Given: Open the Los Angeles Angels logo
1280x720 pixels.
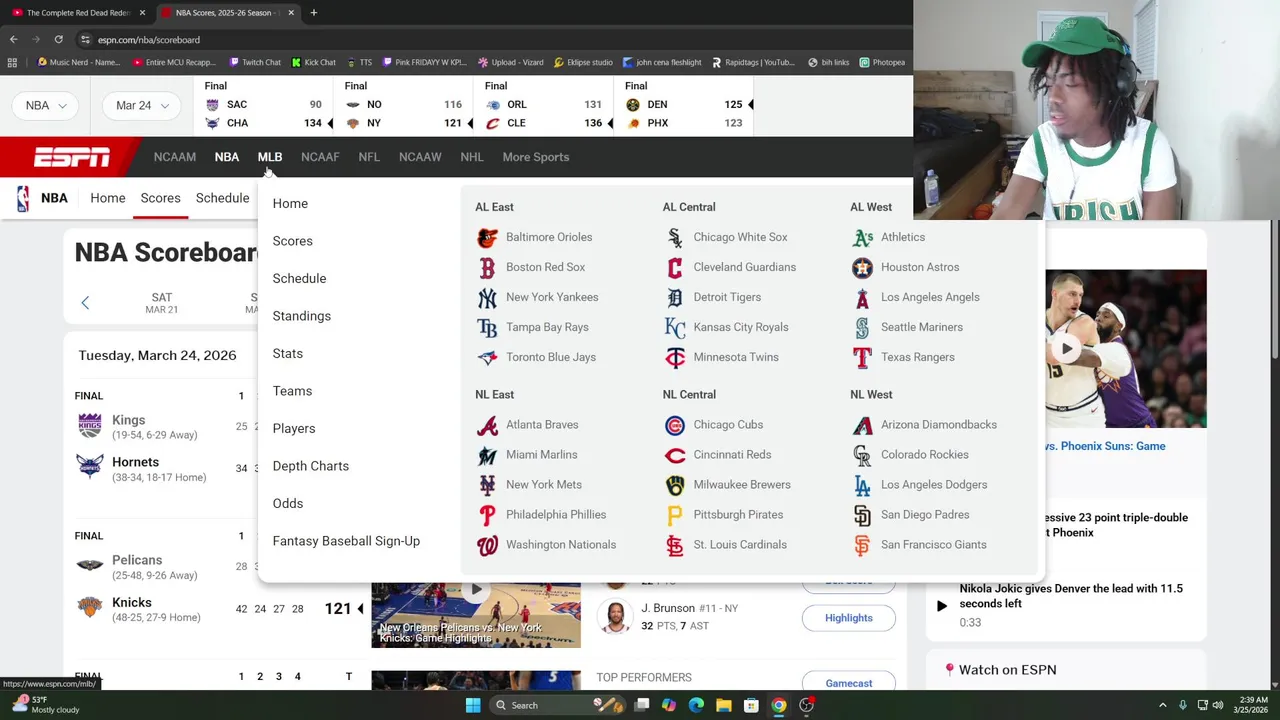Looking at the screenshot, I should pyautogui.click(x=862, y=297).
